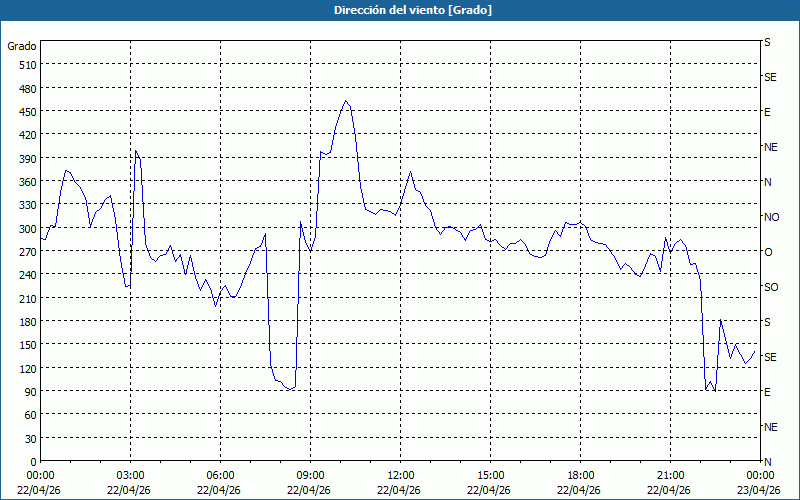Select the 18:00 time marker
Viewport: 800px width, 500px height.
pos(580,475)
